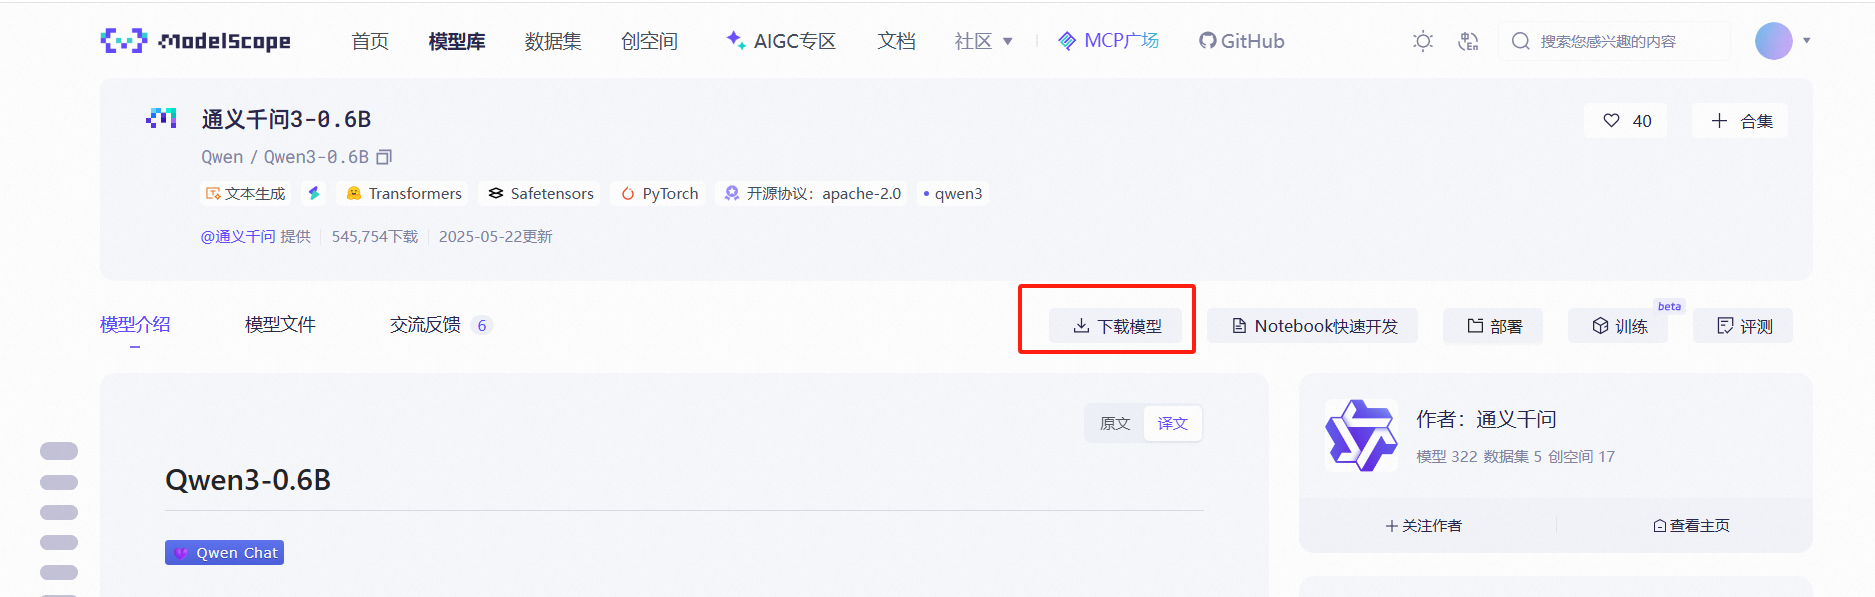
Task: Open the 数据集 navigation item
Action: (553, 41)
